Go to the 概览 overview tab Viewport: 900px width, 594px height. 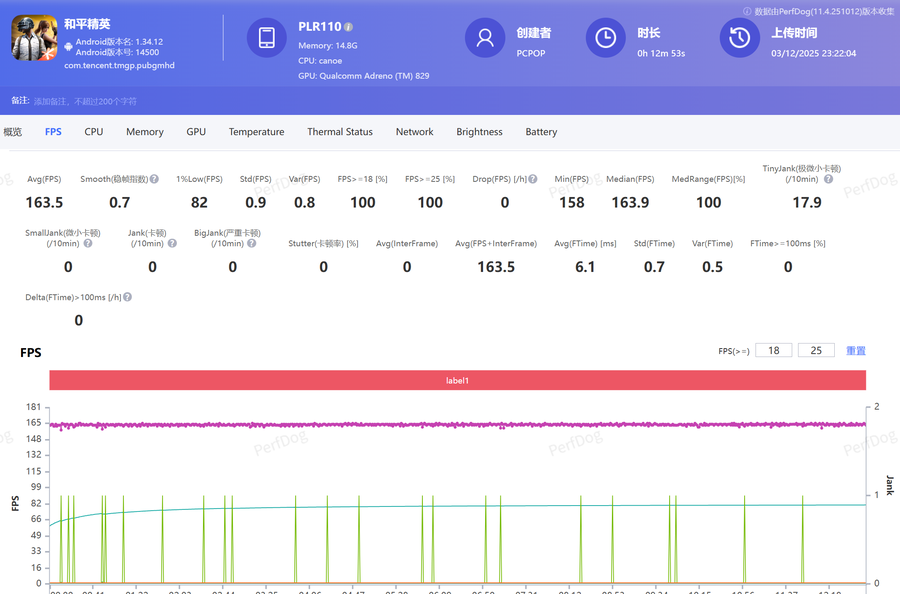pos(13,132)
